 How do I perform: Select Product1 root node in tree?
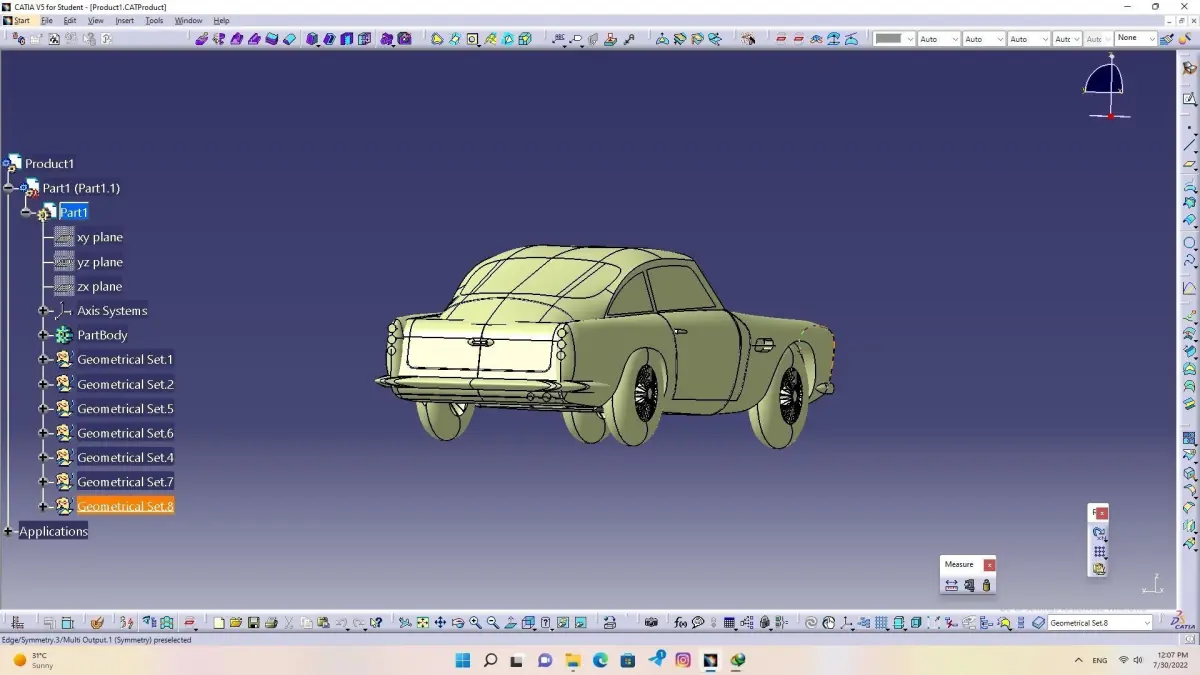pyautogui.click(x=49, y=163)
